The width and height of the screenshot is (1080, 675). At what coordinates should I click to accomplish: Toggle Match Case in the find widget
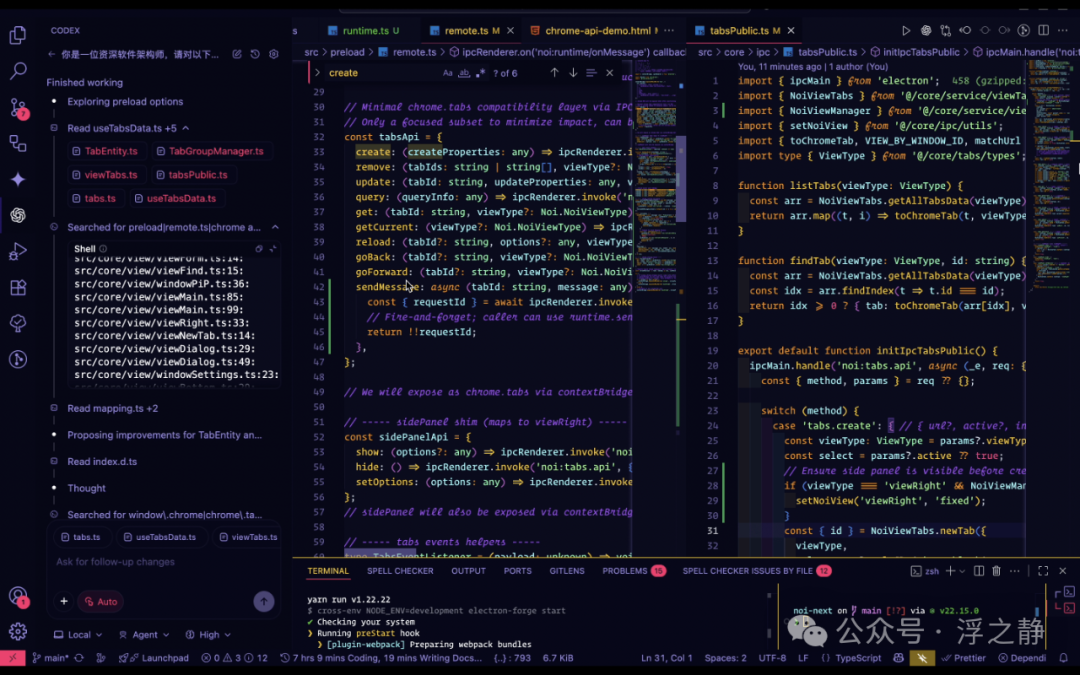[x=448, y=73]
